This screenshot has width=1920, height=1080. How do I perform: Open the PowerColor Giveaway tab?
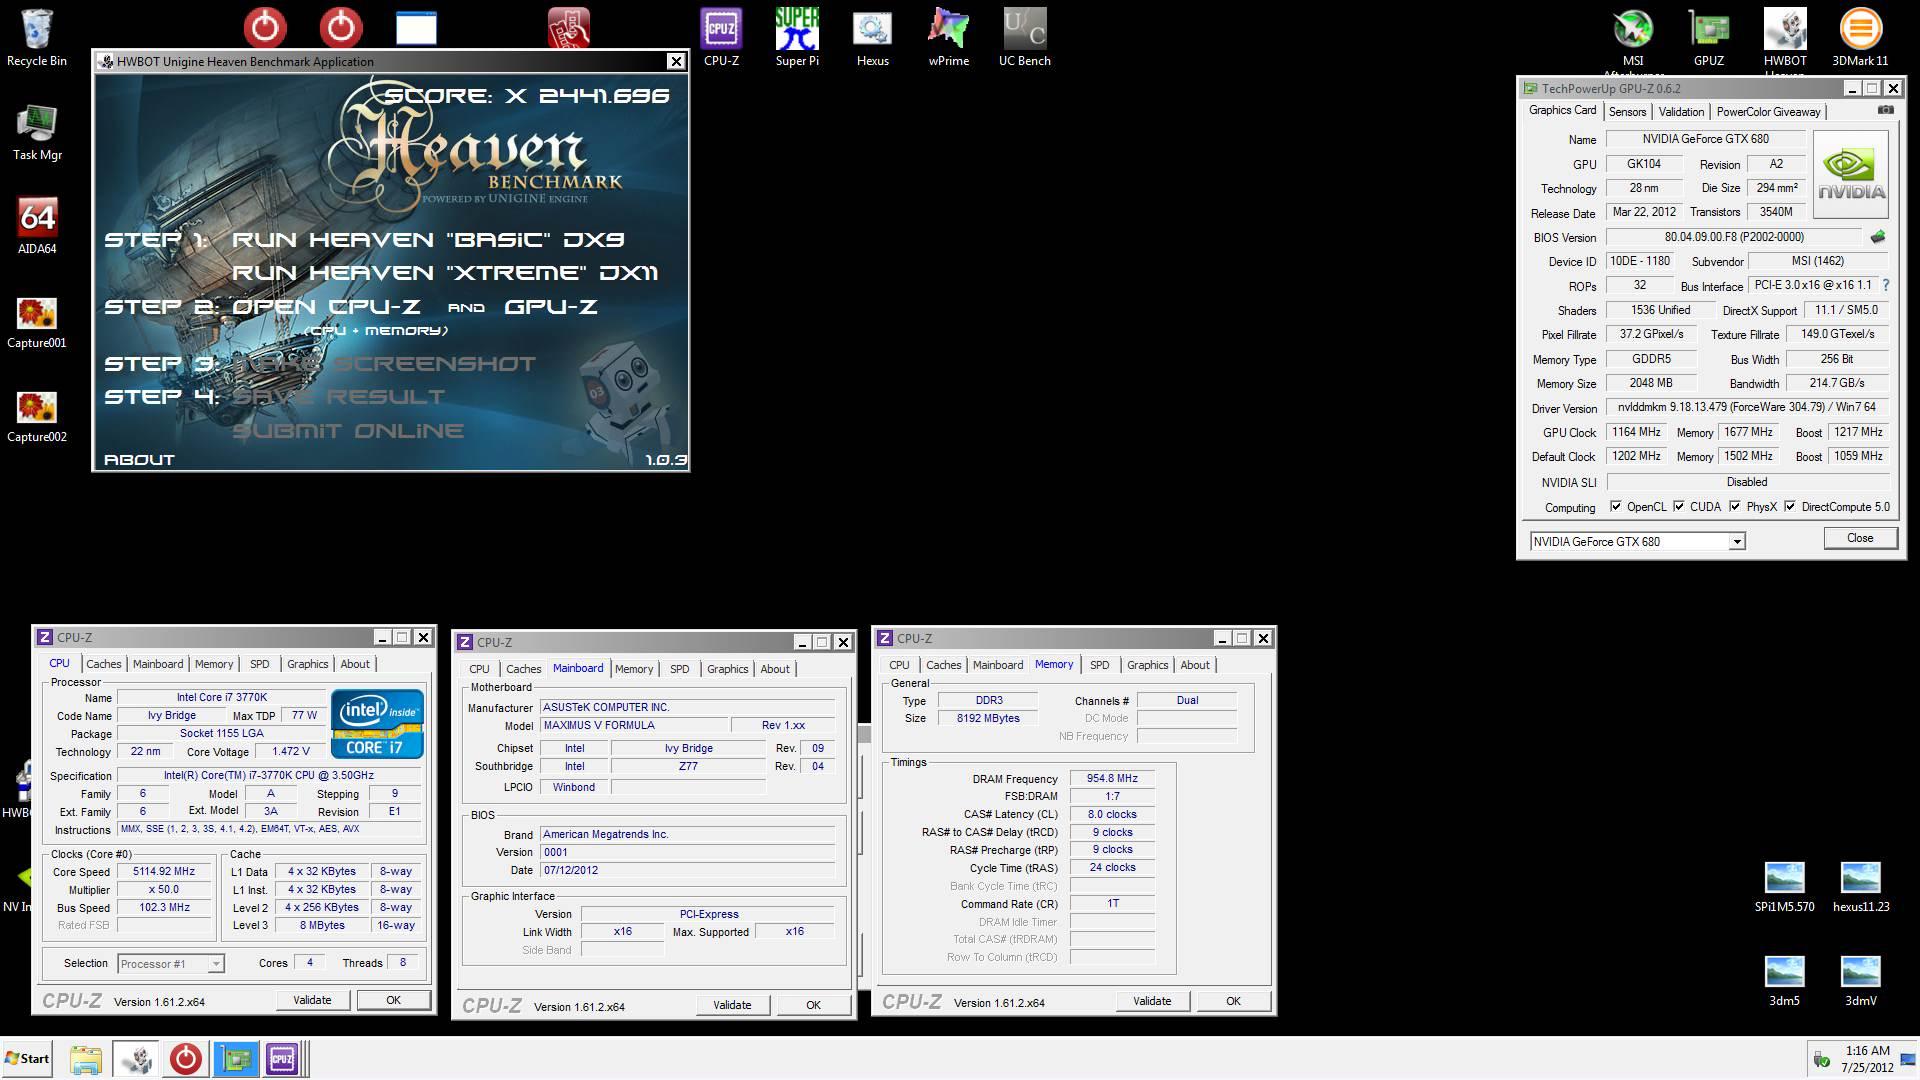click(x=1768, y=112)
